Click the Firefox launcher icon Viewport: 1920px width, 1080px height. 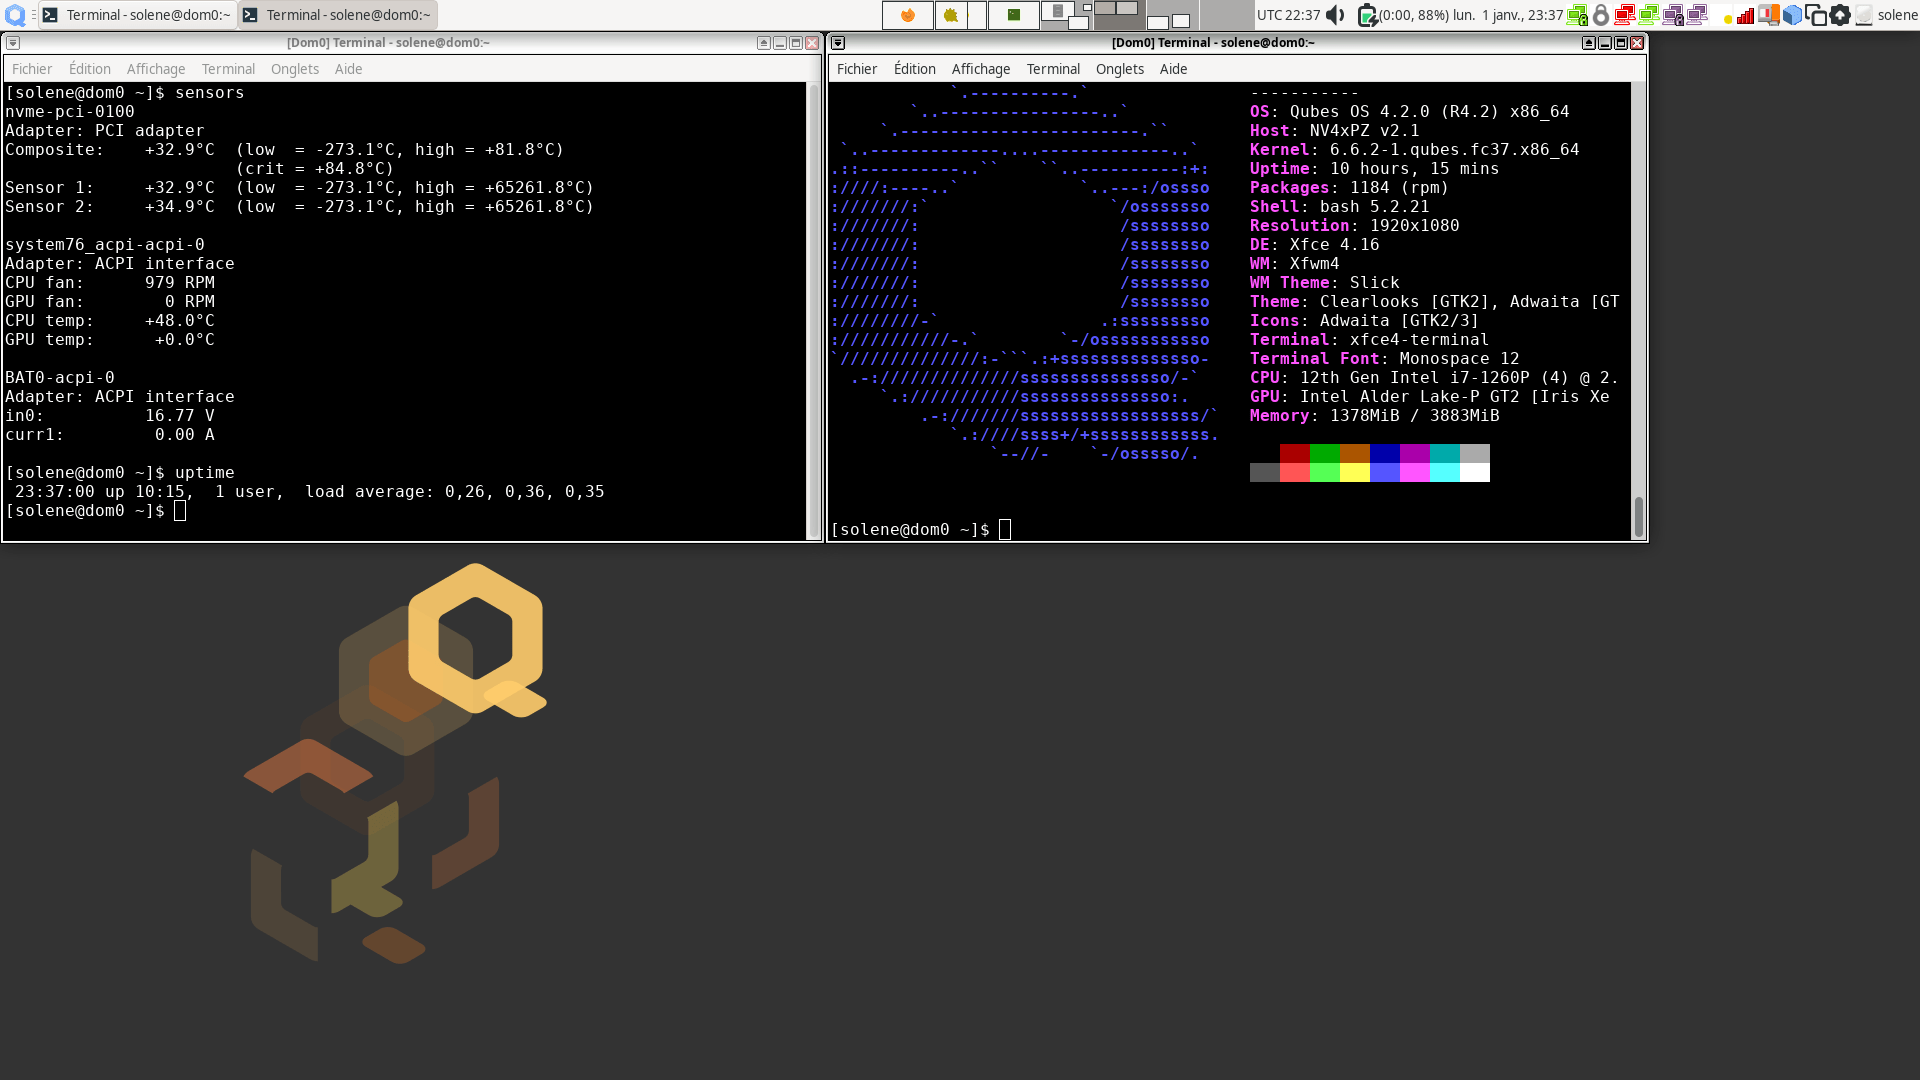908,15
